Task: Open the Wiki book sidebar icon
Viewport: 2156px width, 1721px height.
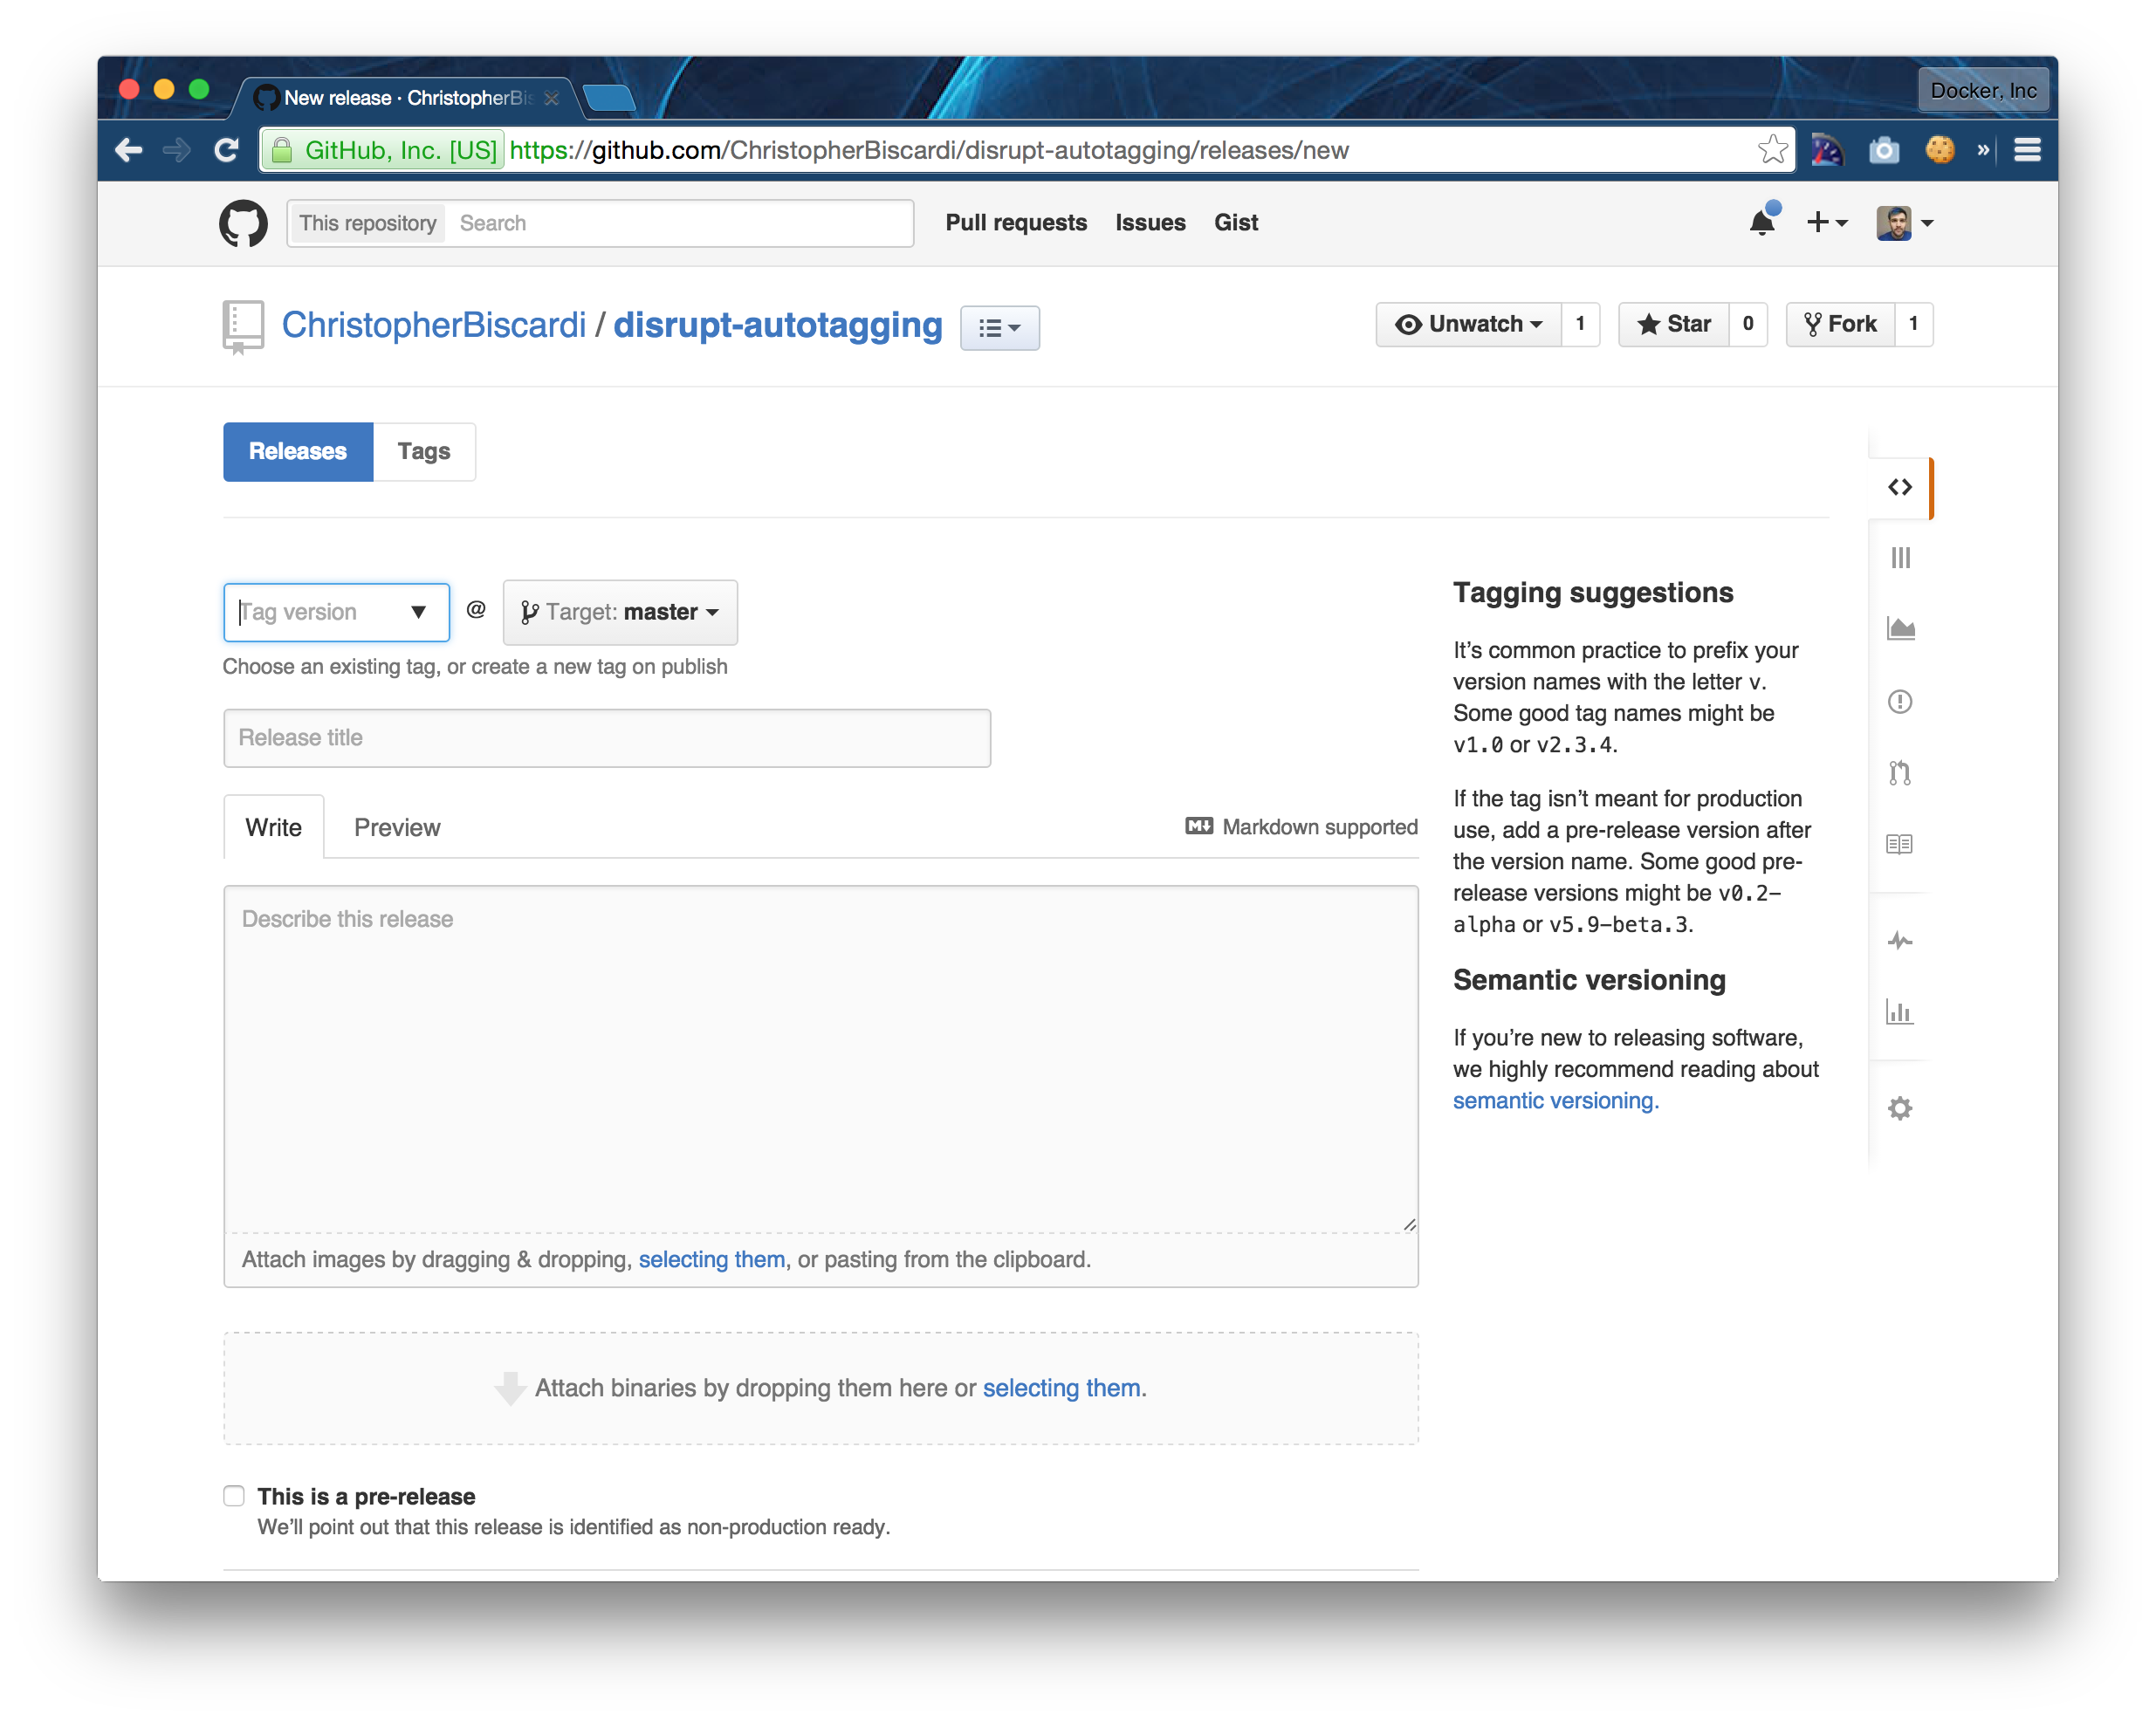Action: pyautogui.click(x=1899, y=844)
